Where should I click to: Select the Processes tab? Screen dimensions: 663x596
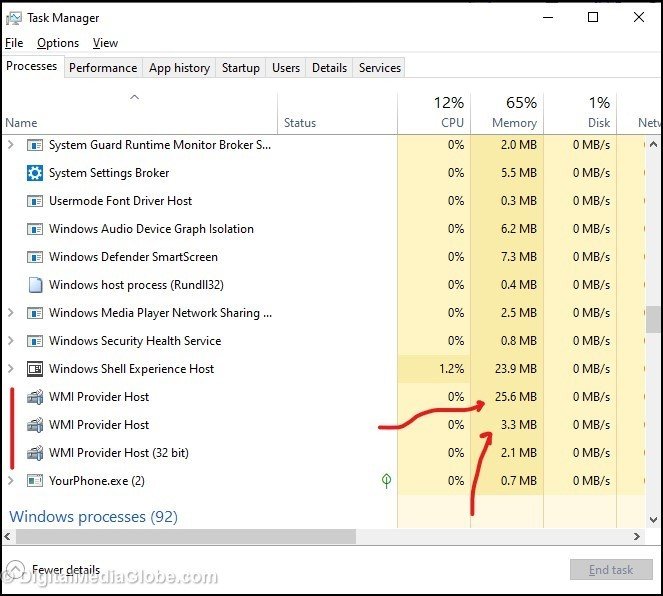point(32,66)
